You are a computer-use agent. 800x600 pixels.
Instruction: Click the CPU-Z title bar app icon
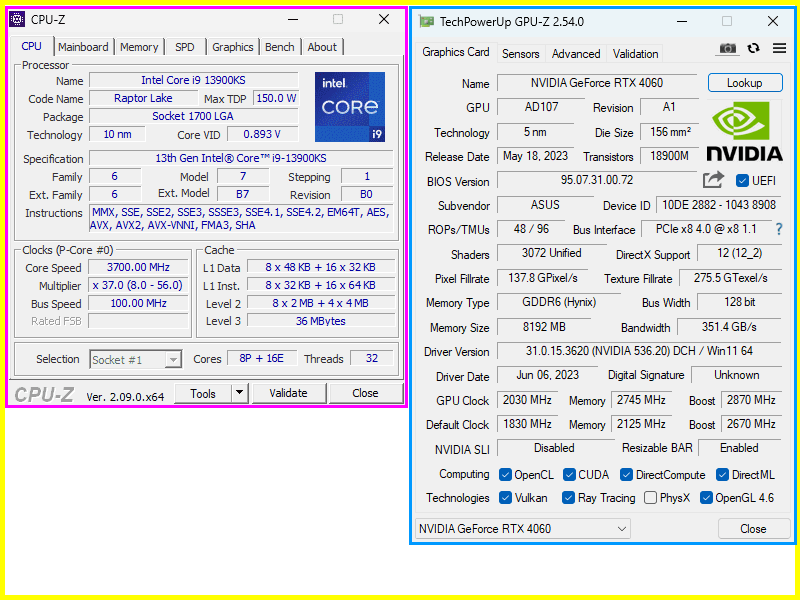tap(18, 20)
